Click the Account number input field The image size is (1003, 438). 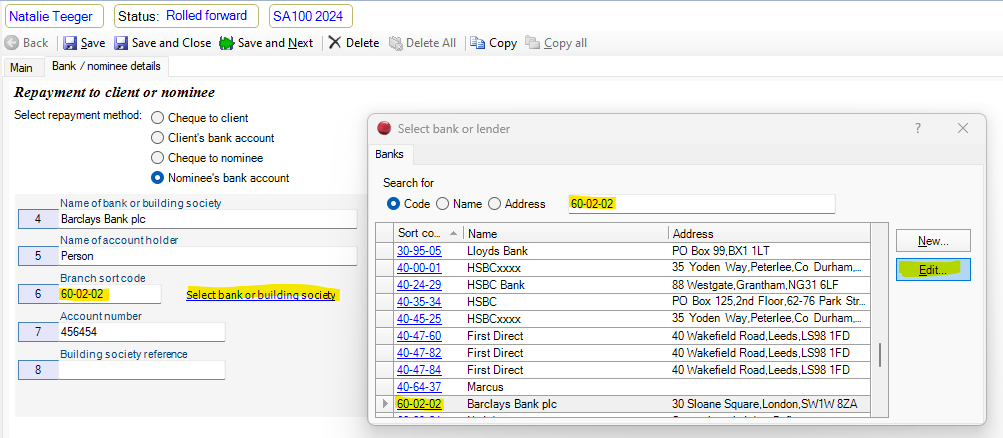pos(142,332)
